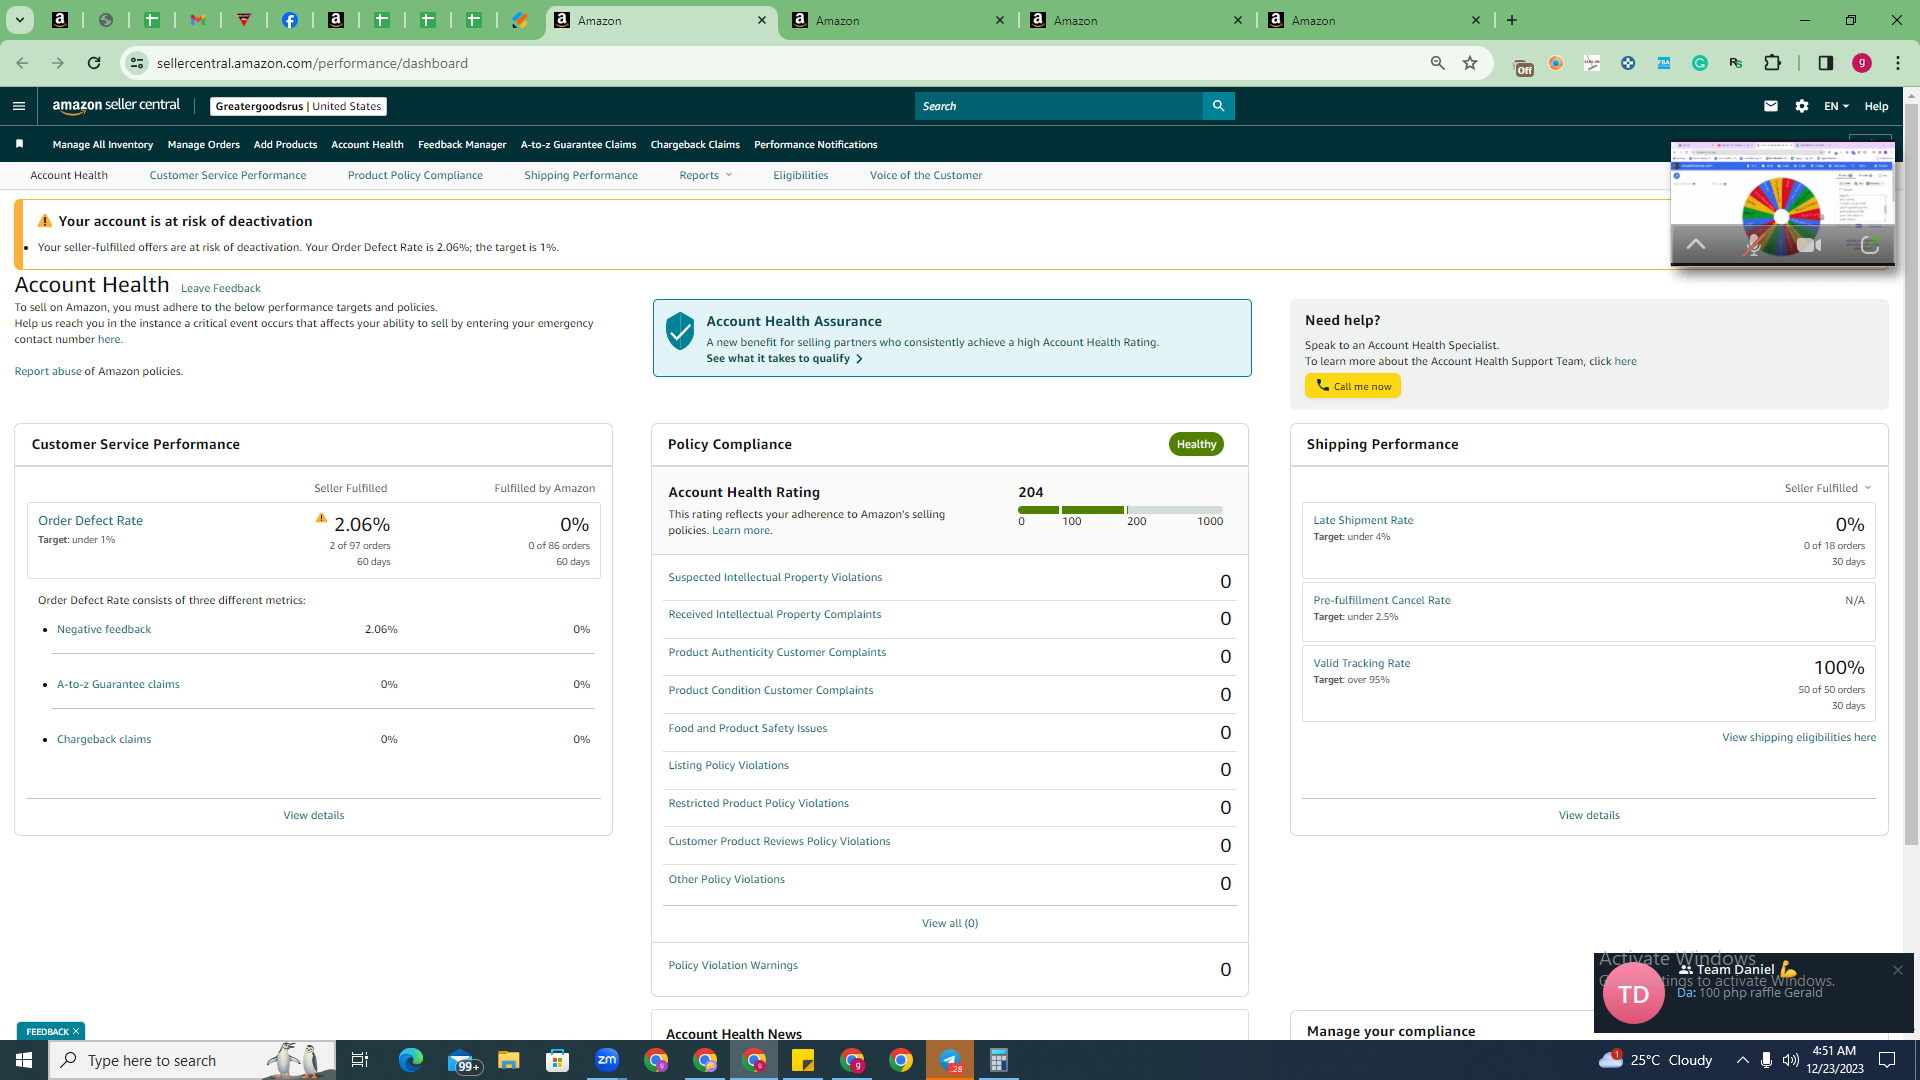Click the browser zoom magnifier icon
Image resolution: width=1920 pixels, height=1080 pixels.
pyautogui.click(x=1438, y=63)
